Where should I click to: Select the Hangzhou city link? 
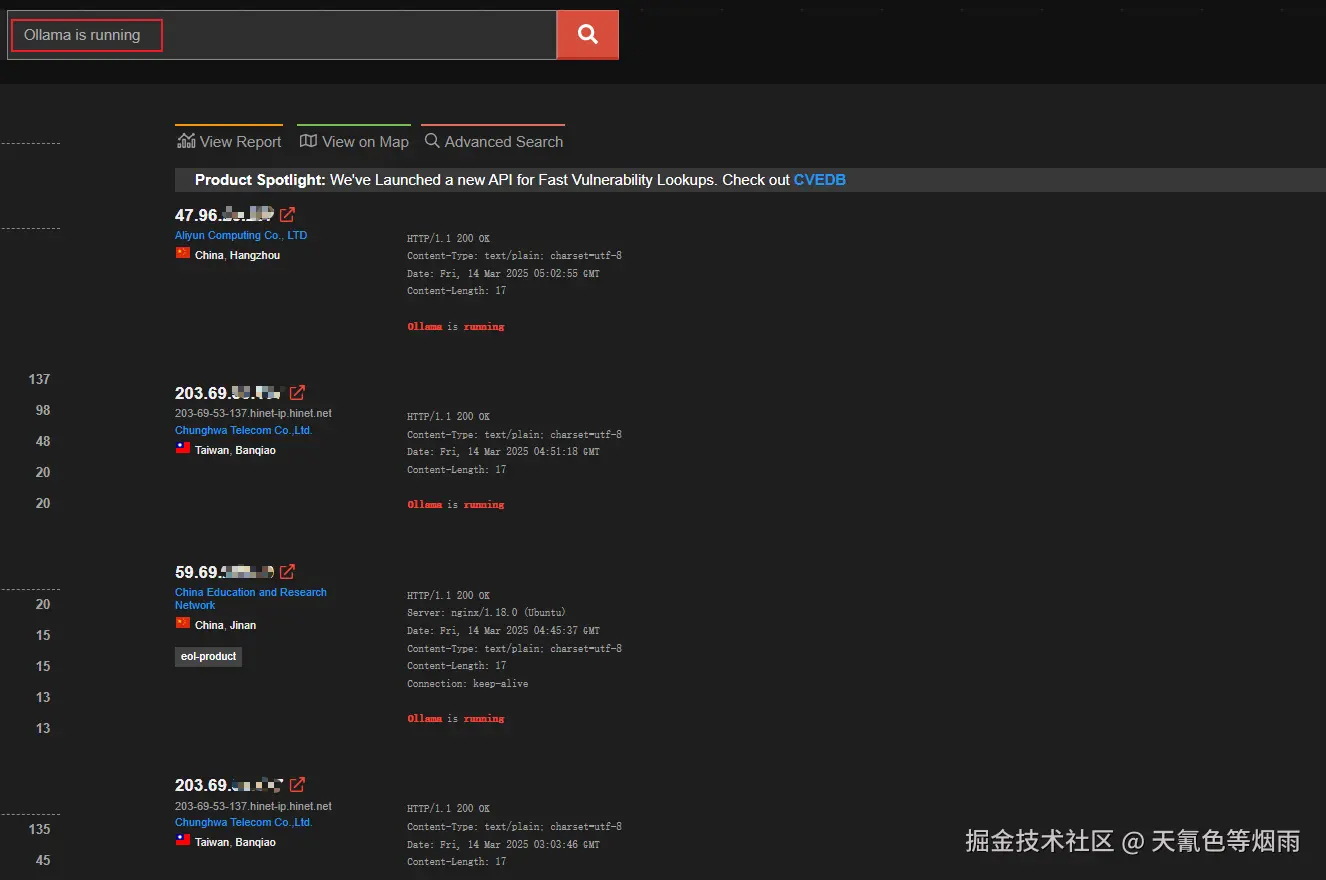tap(255, 255)
